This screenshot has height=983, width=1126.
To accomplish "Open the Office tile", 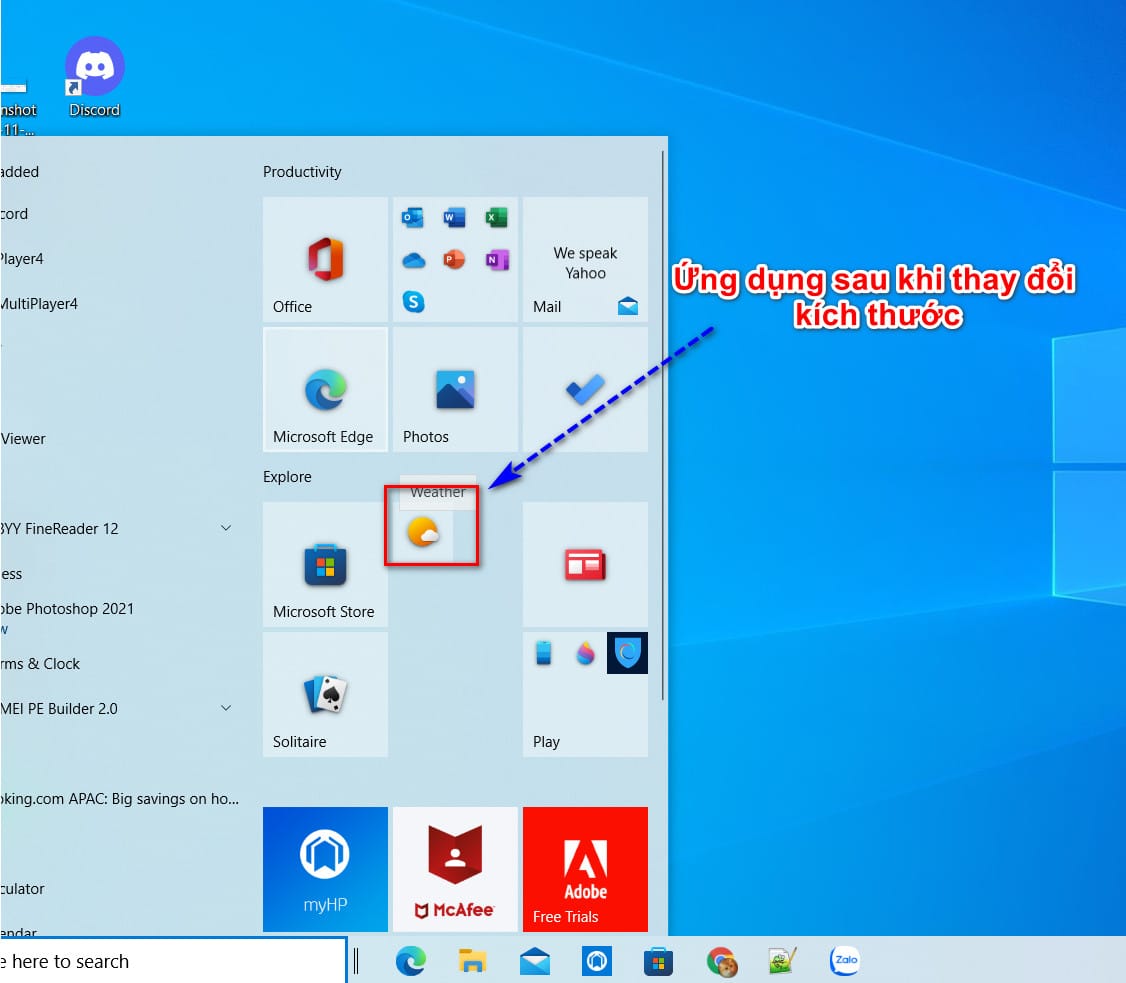I will pos(325,259).
